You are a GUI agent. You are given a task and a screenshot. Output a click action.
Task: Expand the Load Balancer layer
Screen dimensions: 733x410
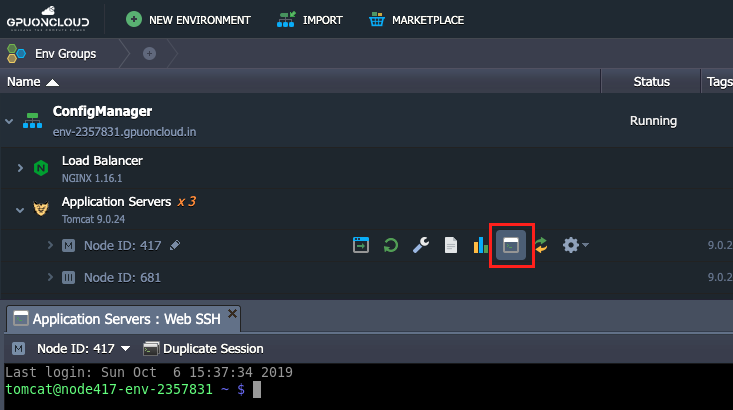pyautogui.click(x=19, y=168)
